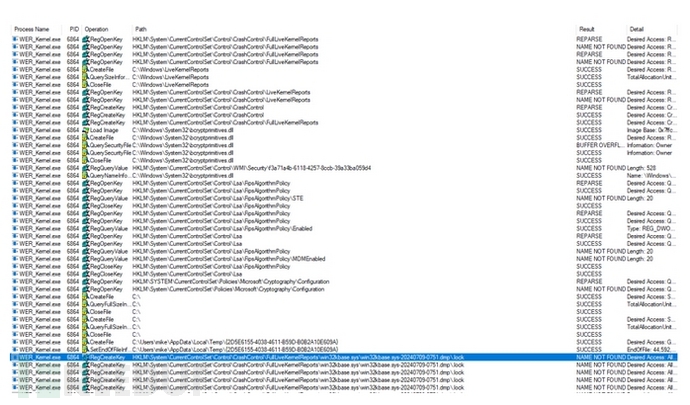The width and height of the screenshot is (690, 405).
Task: Select the Load Image operation icon
Action: point(85,130)
